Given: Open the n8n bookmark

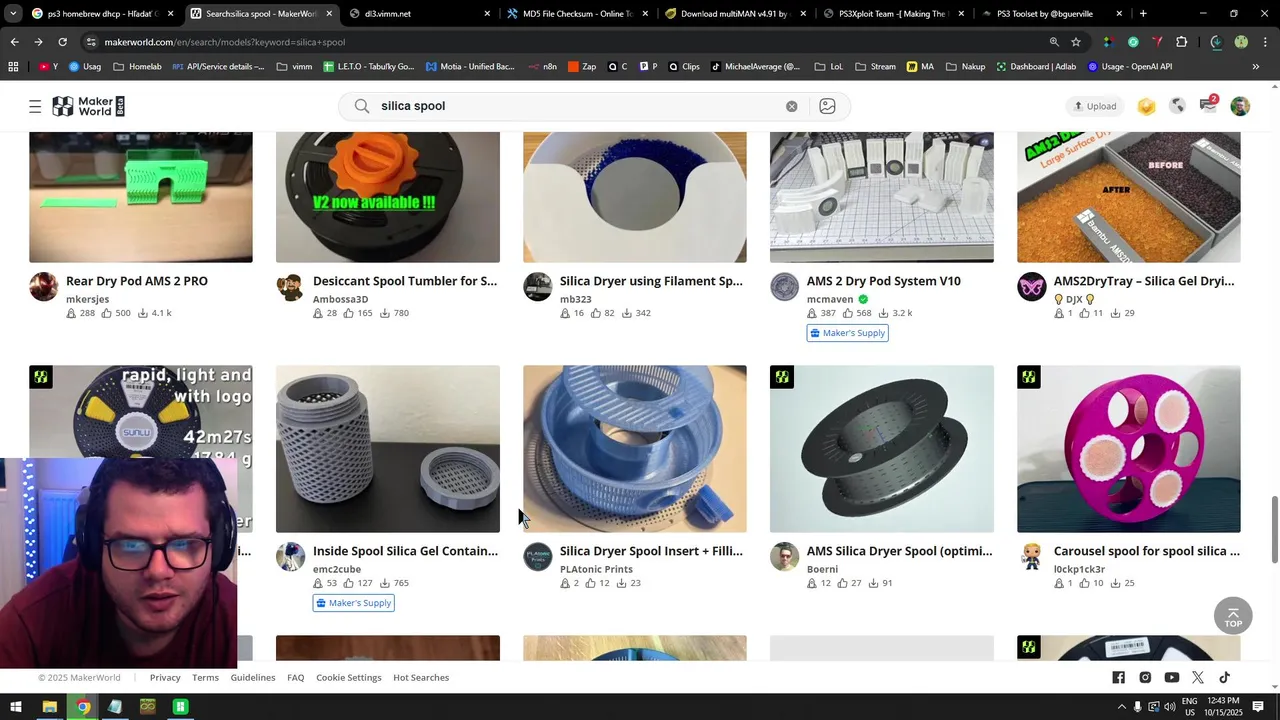Looking at the screenshot, I should 542,67.
